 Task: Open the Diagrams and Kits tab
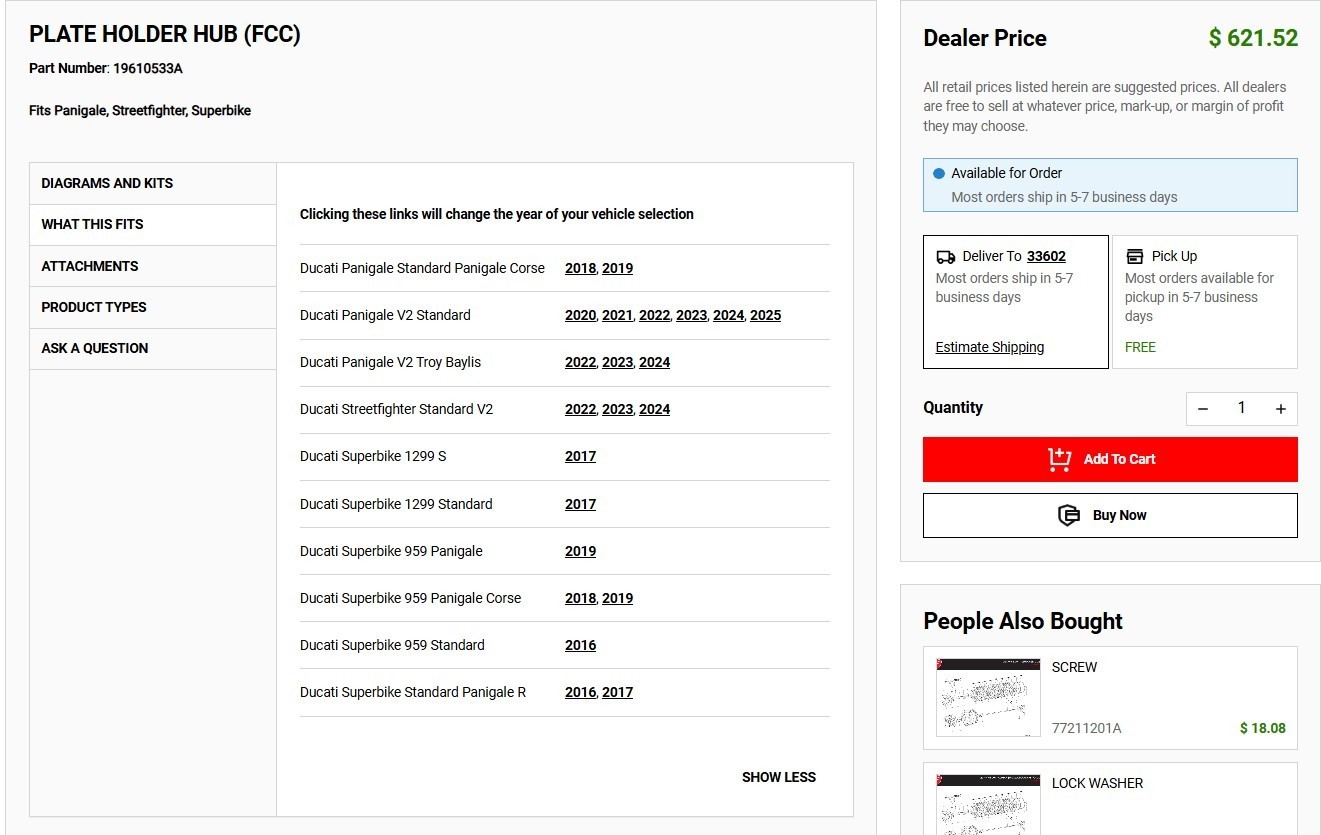(x=153, y=184)
